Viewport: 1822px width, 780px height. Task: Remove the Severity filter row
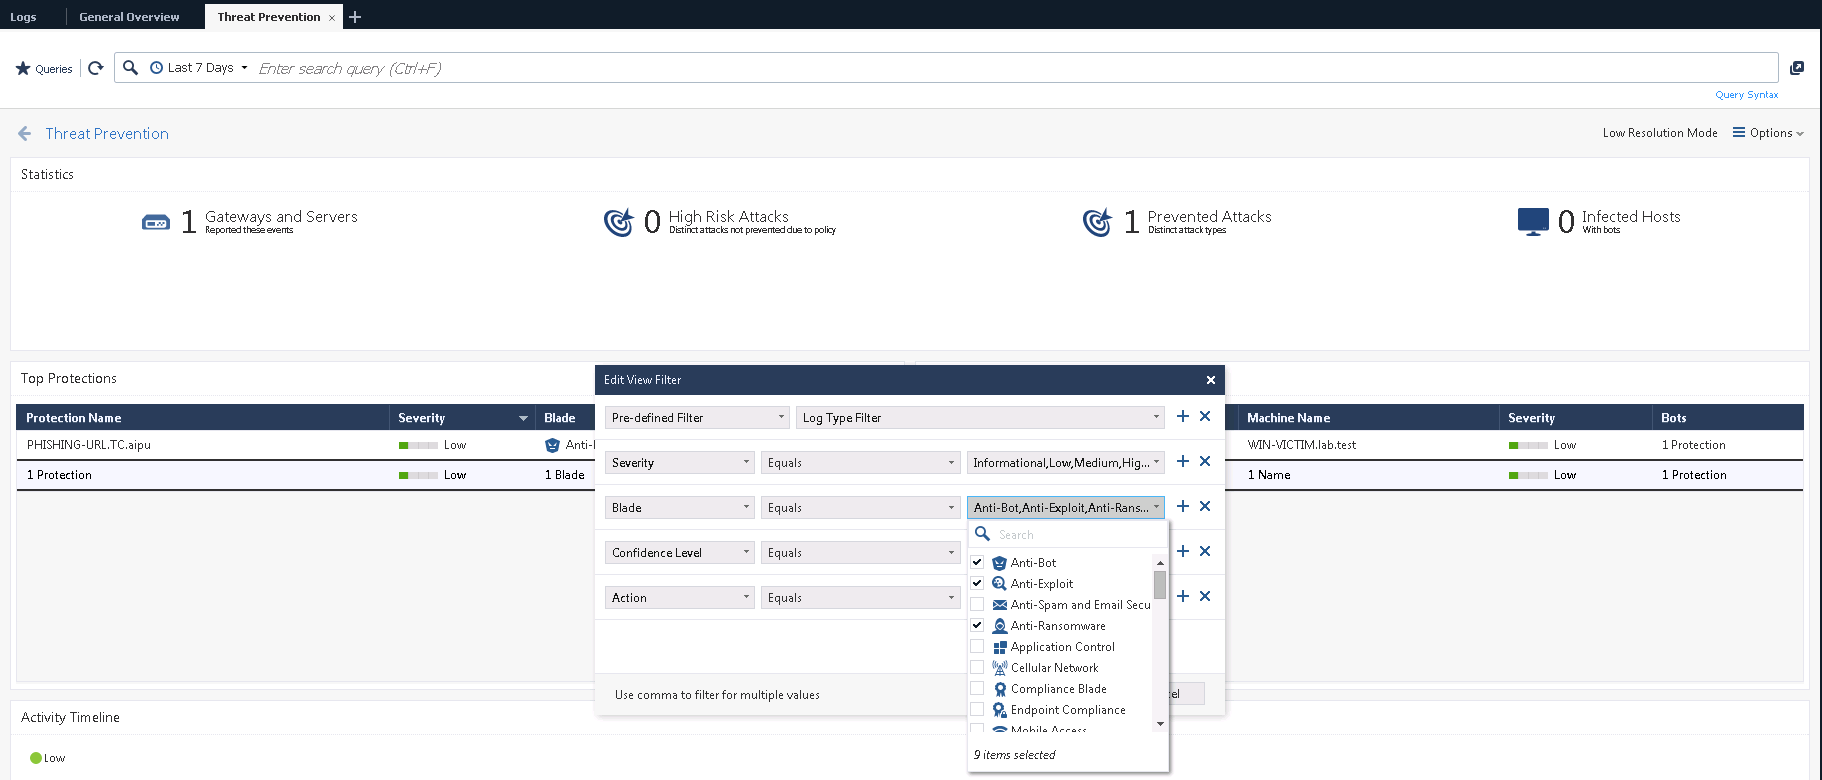[x=1205, y=461]
